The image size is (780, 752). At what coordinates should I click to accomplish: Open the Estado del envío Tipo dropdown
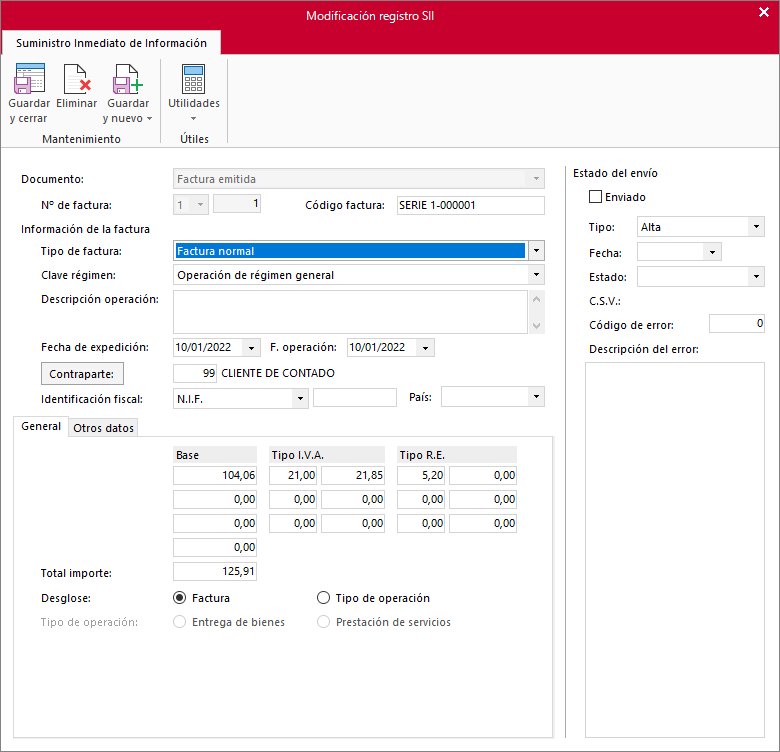tap(756, 227)
